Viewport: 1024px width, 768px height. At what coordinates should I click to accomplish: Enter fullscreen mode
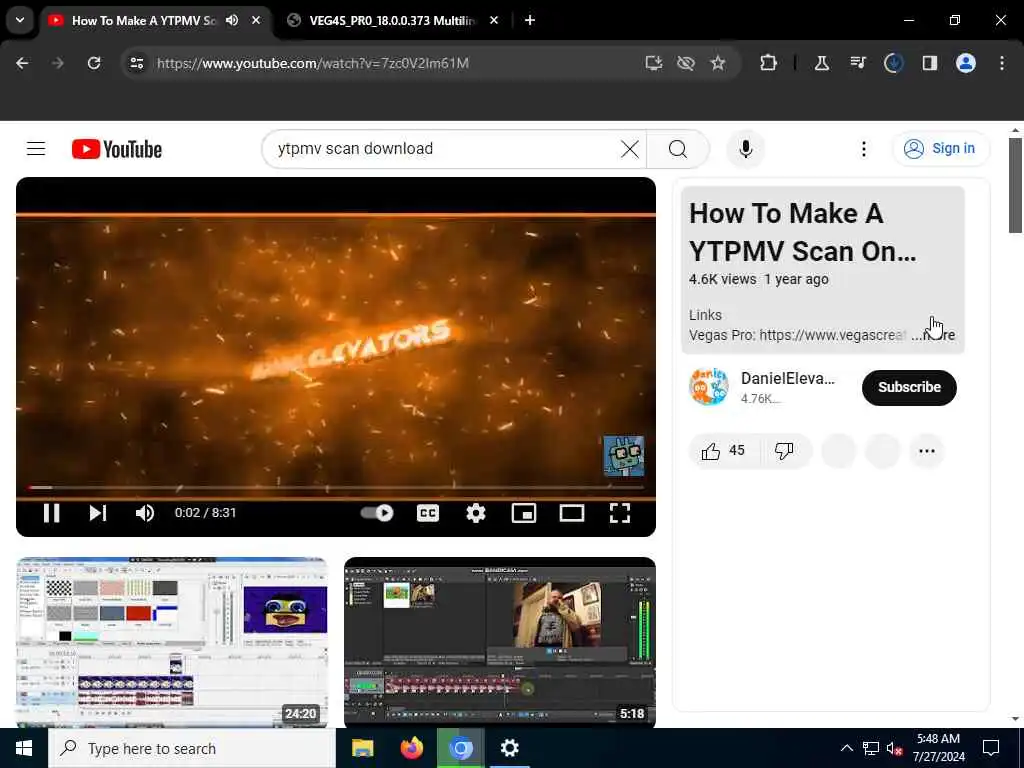click(620, 513)
